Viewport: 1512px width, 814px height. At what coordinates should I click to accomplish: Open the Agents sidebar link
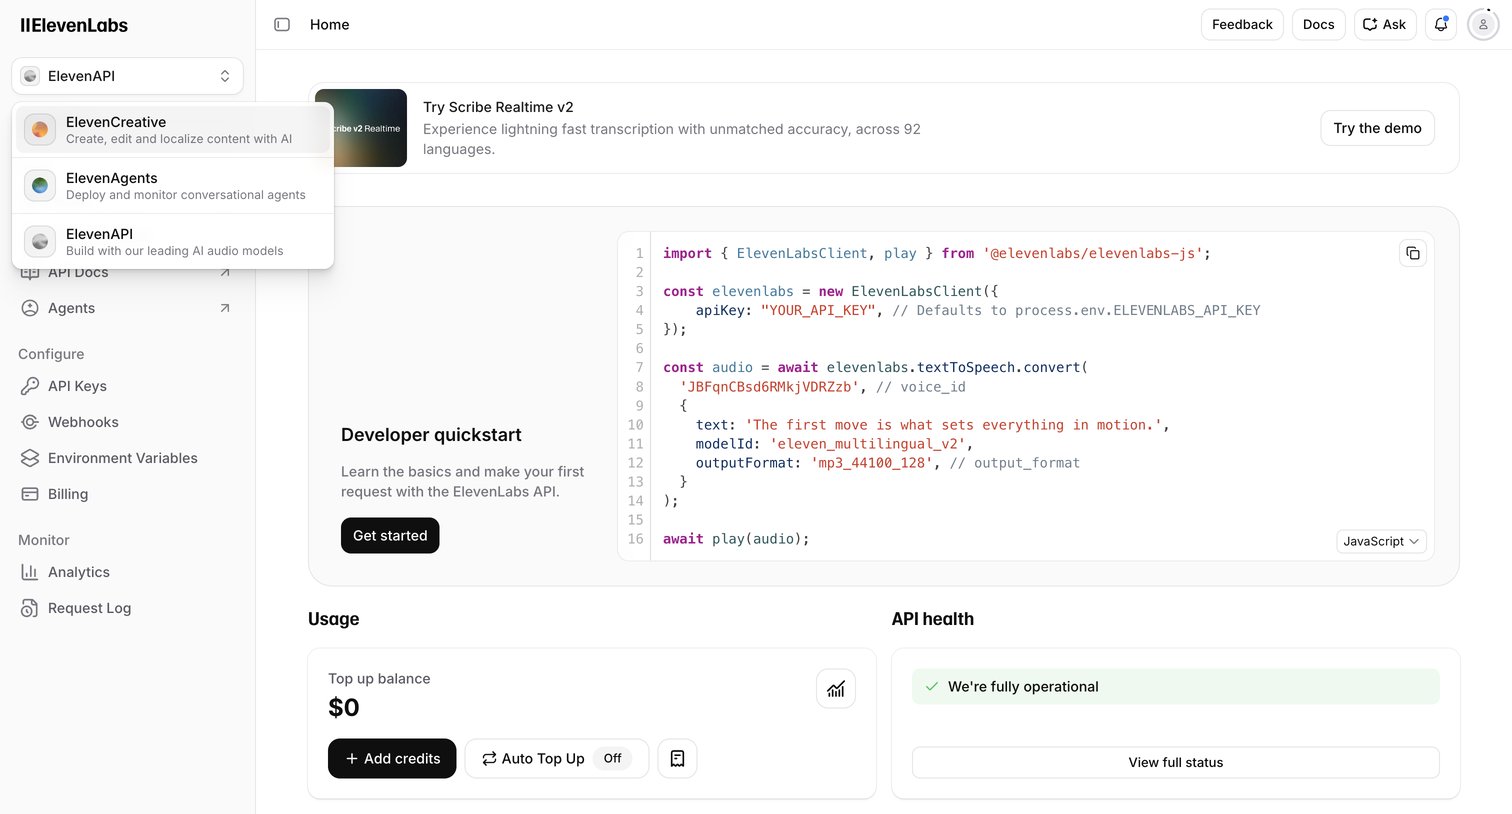click(x=127, y=308)
